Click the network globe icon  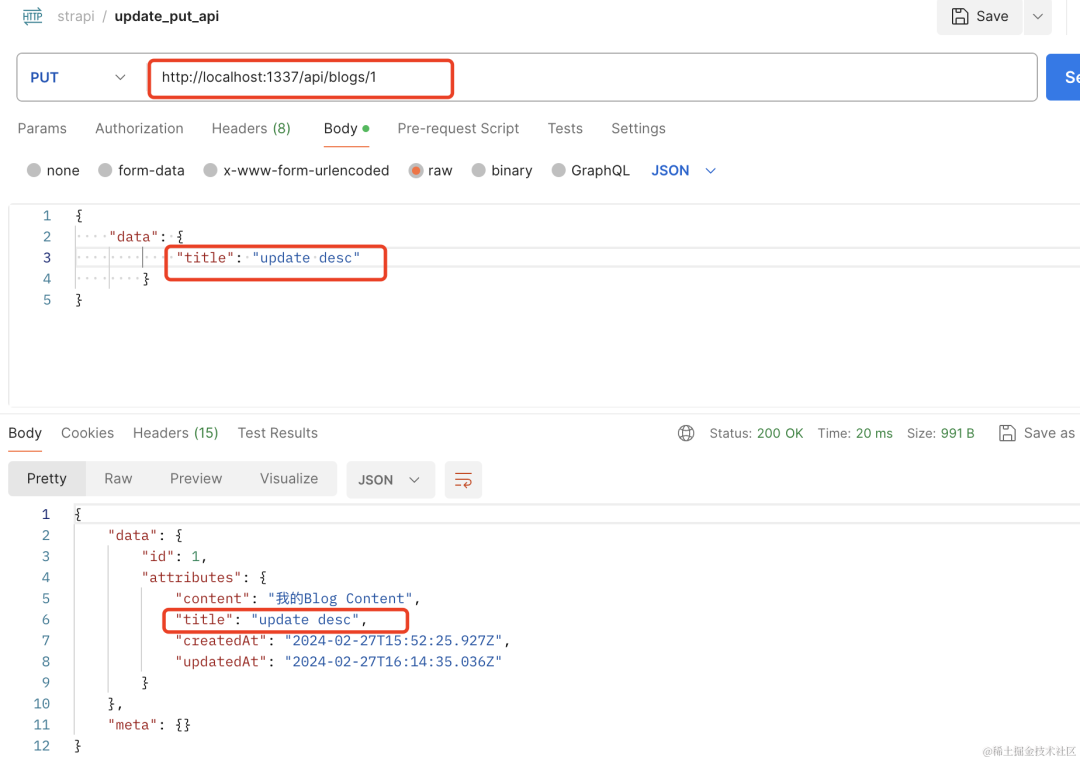tap(686, 433)
